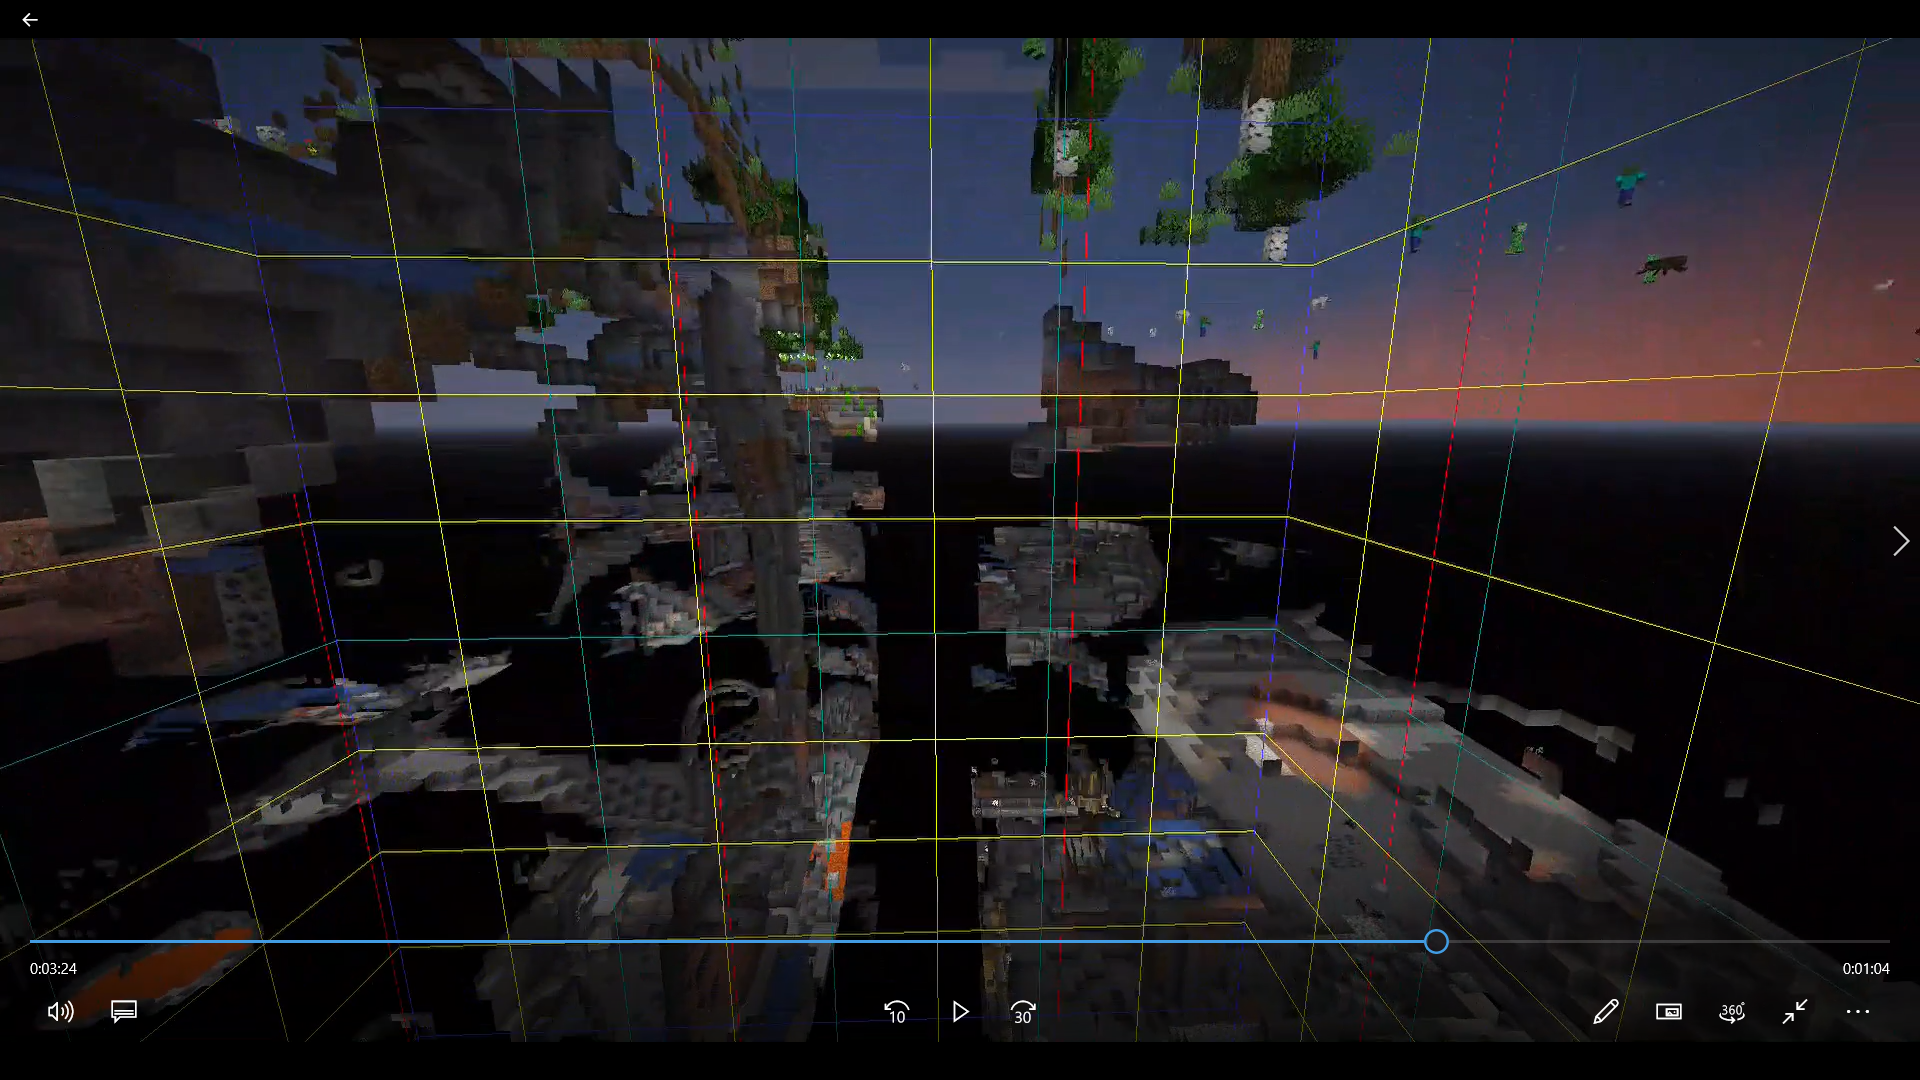Toggle 360 degree video mode
The height and width of the screenshot is (1080, 1920).
[x=1732, y=1012]
